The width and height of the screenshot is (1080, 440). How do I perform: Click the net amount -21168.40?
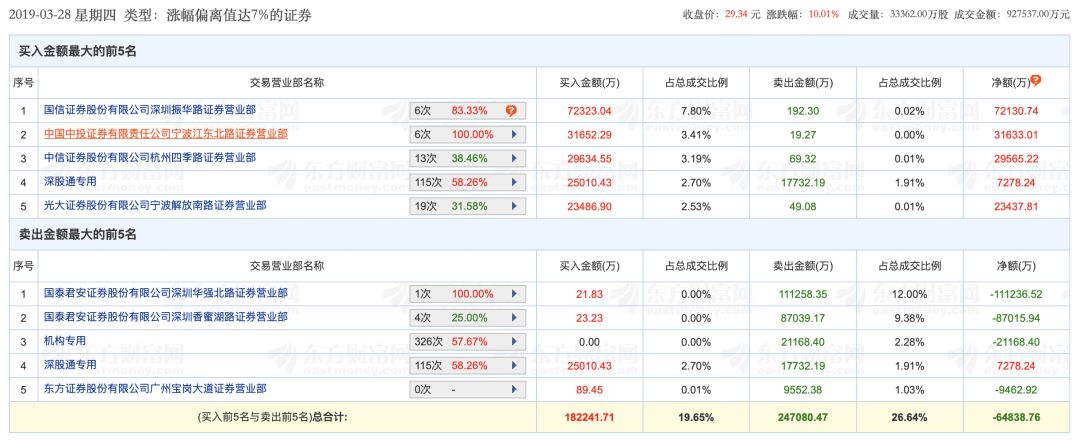1016,342
